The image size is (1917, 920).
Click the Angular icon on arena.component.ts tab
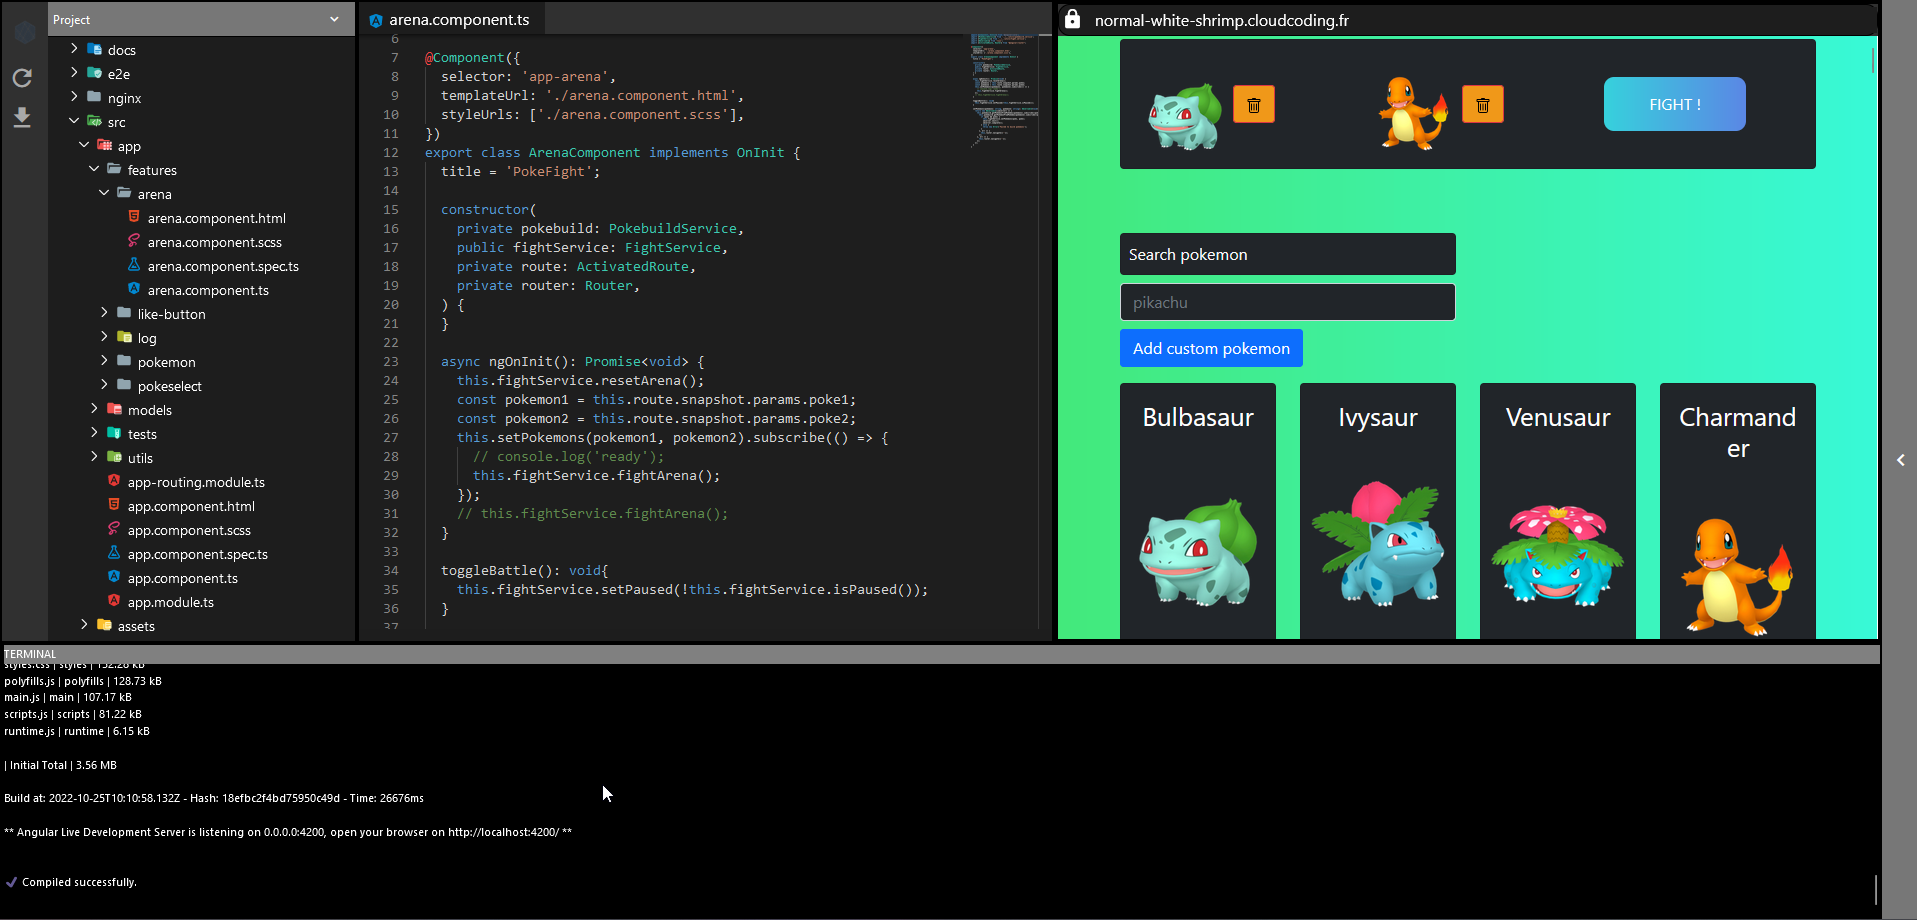pos(376,20)
